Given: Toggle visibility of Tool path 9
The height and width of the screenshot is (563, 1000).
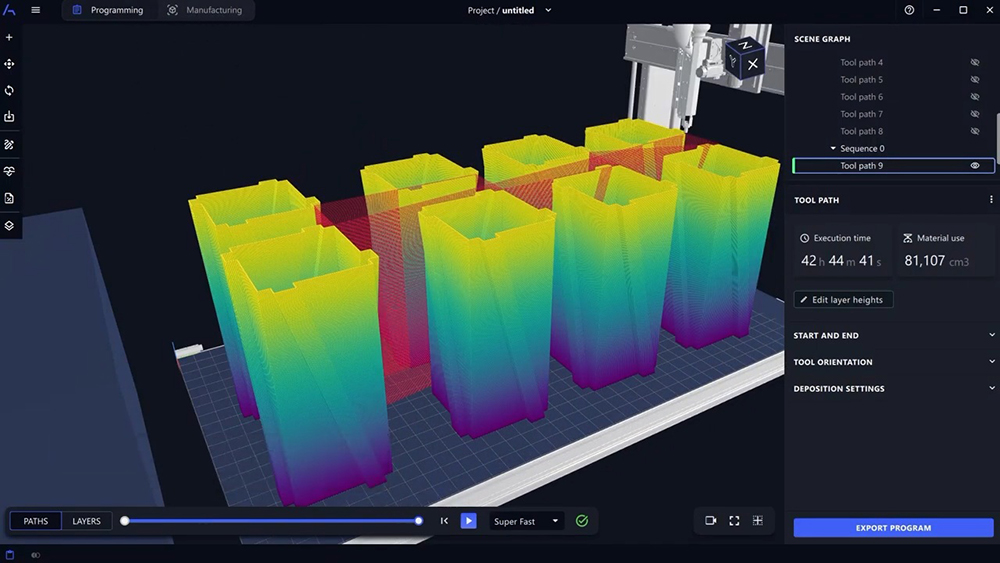Looking at the screenshot, I should [975, 166].
